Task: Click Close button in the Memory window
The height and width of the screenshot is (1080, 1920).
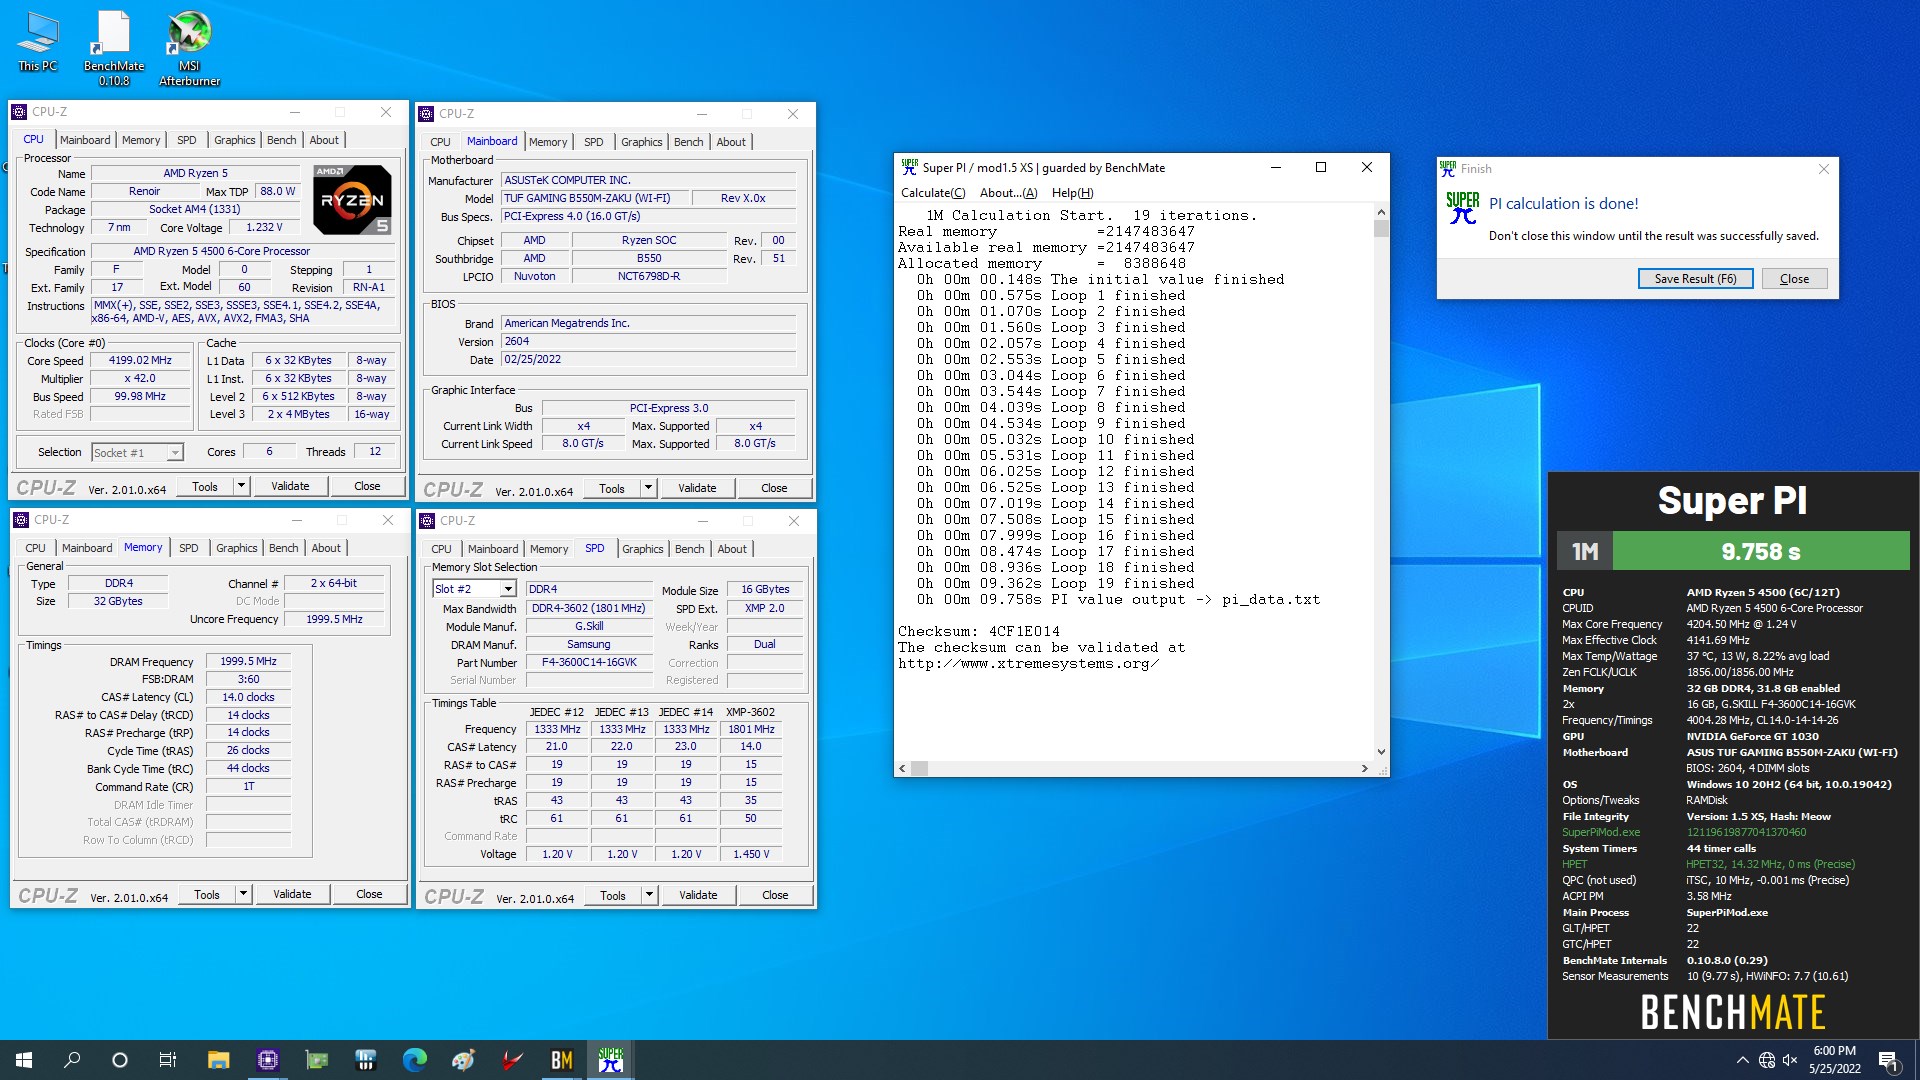Action: click(369, 894)
